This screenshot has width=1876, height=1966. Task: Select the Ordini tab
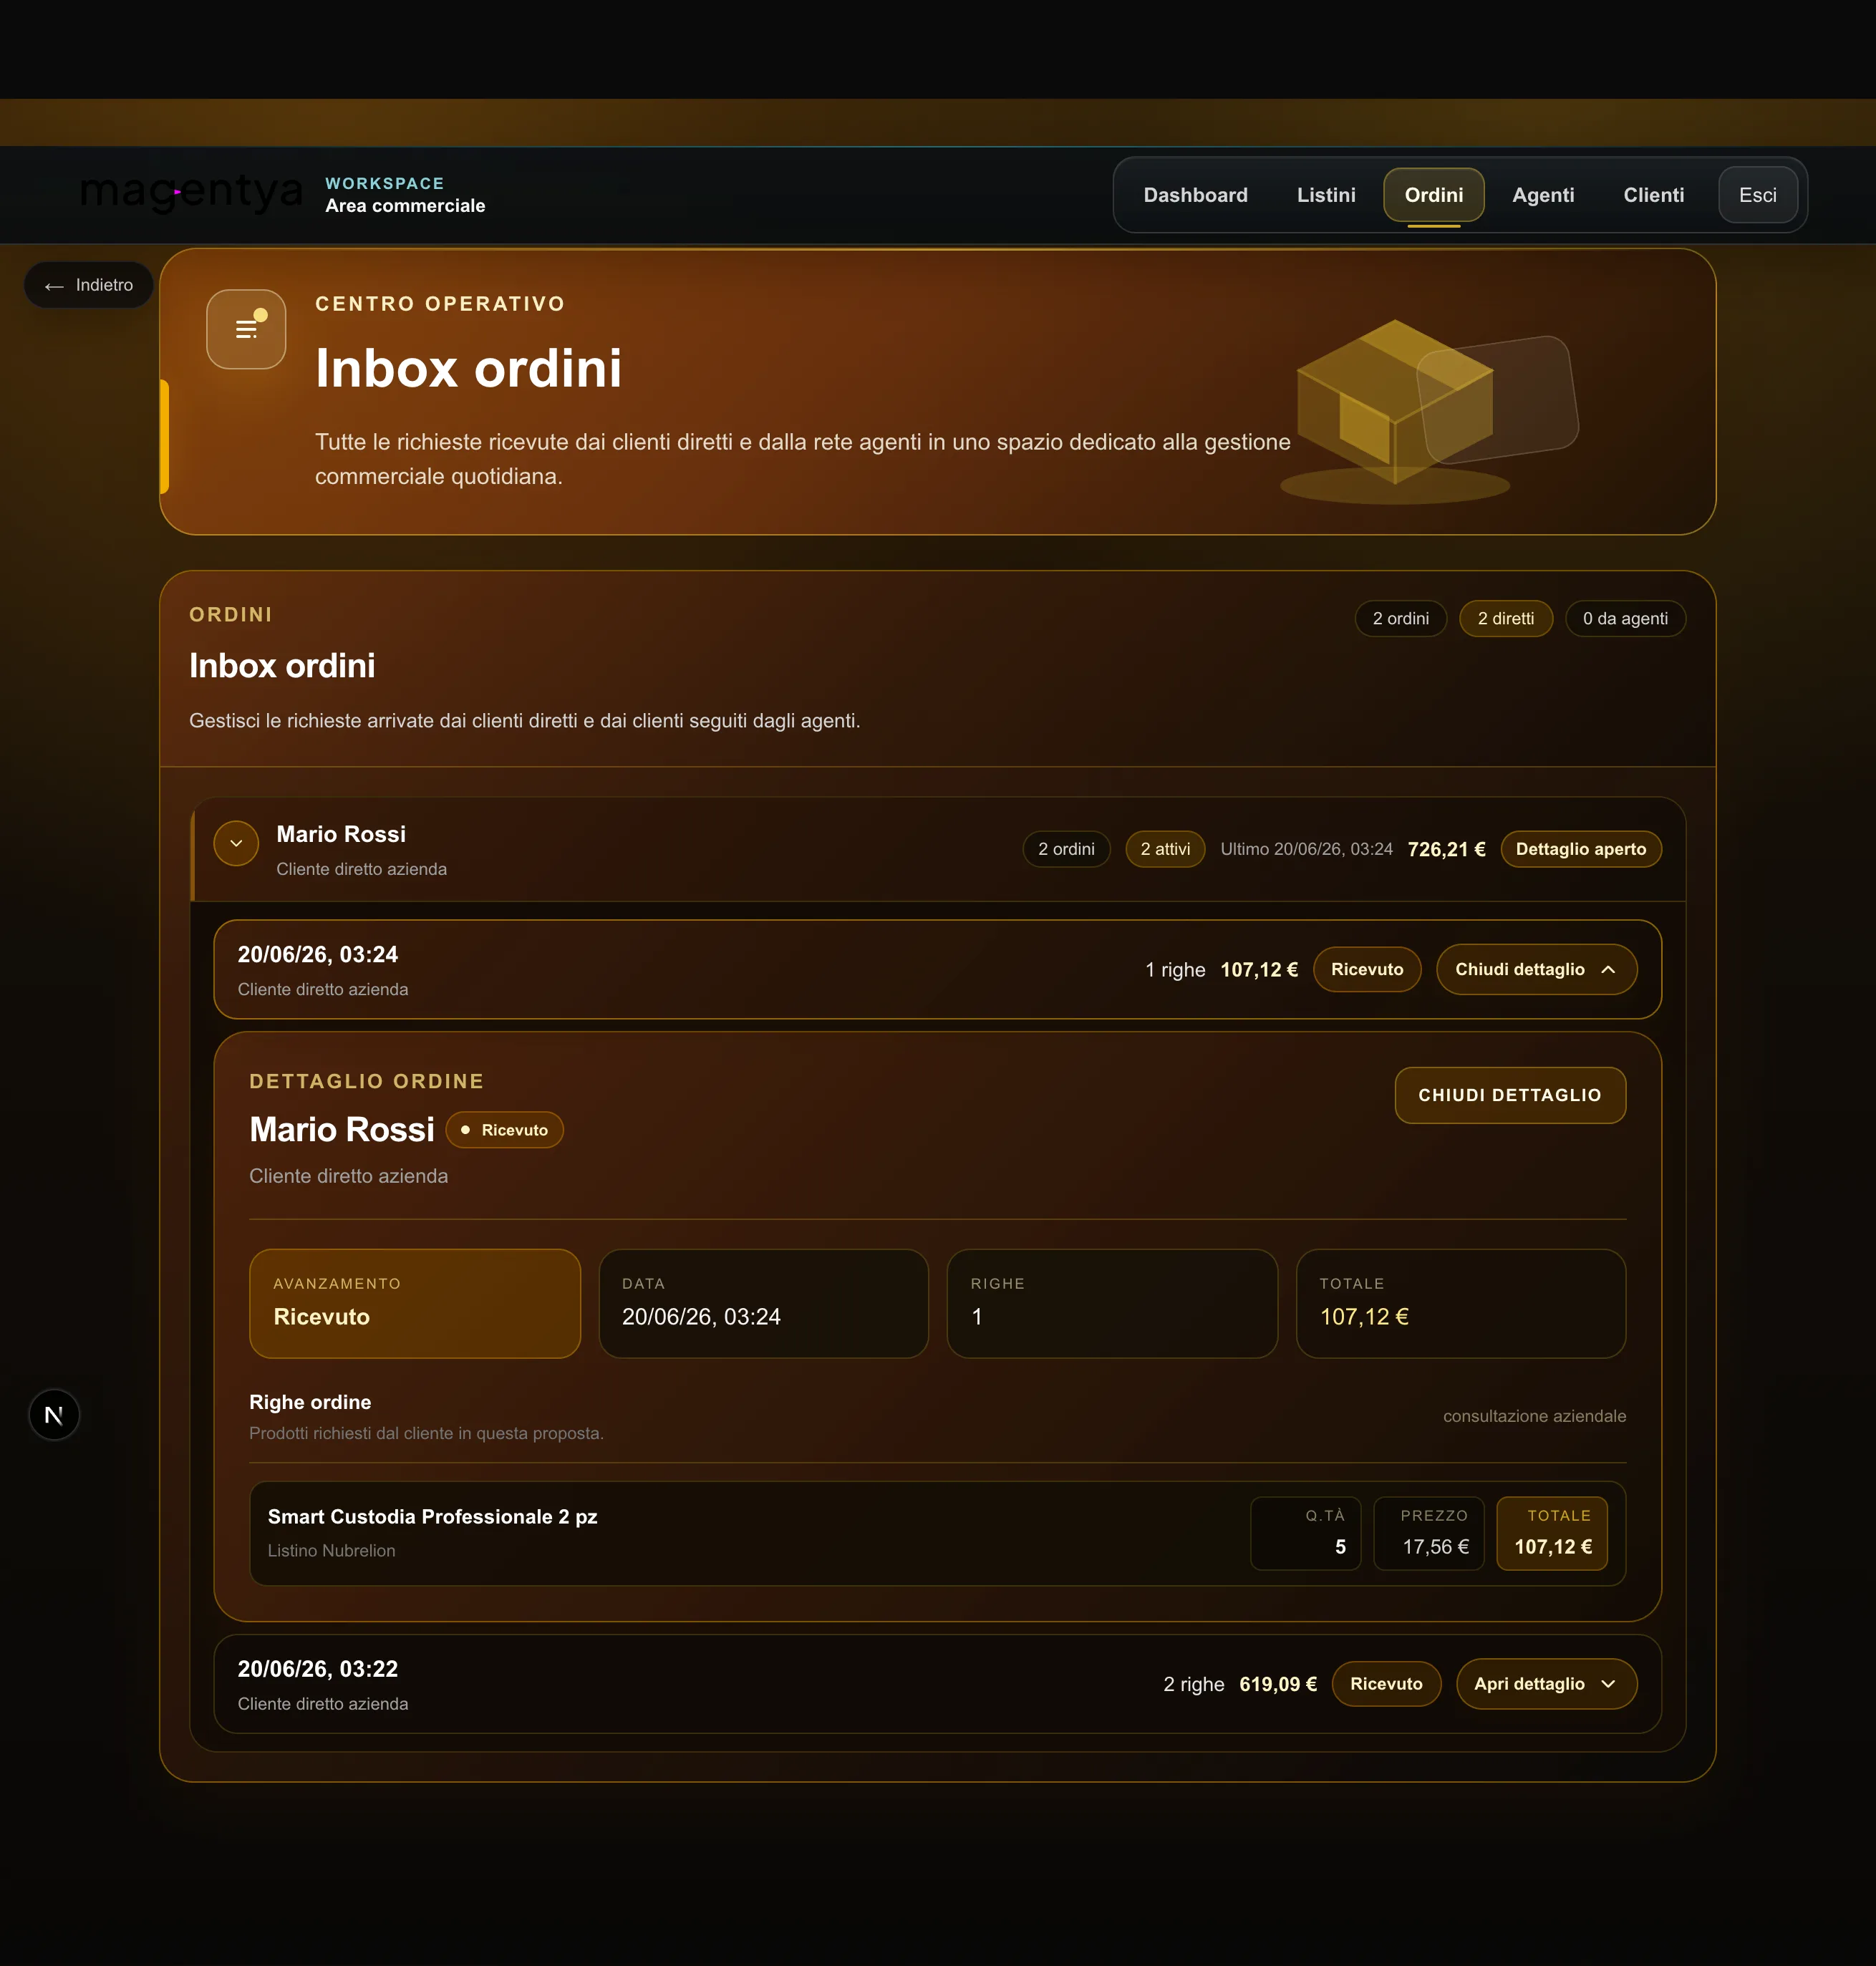(1433, 195)
